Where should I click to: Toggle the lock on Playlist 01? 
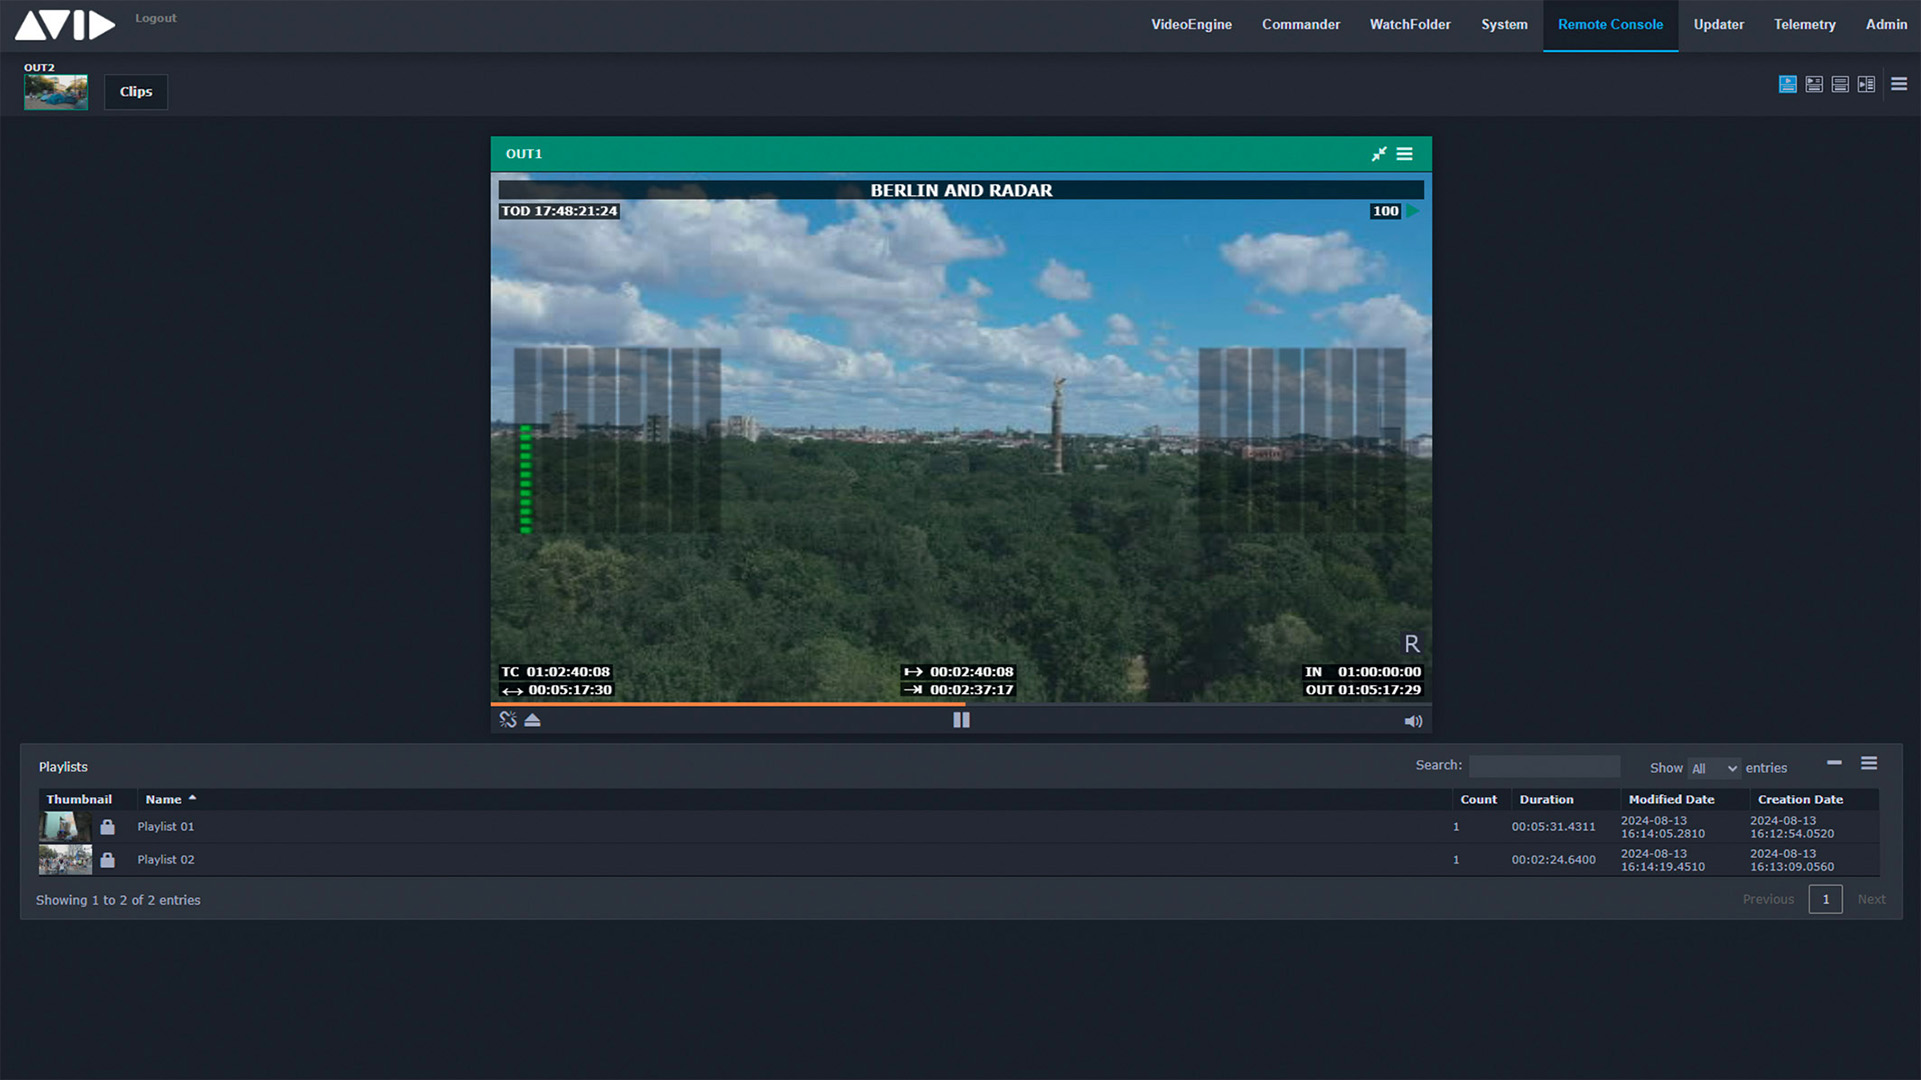click(x=108, y=827)
